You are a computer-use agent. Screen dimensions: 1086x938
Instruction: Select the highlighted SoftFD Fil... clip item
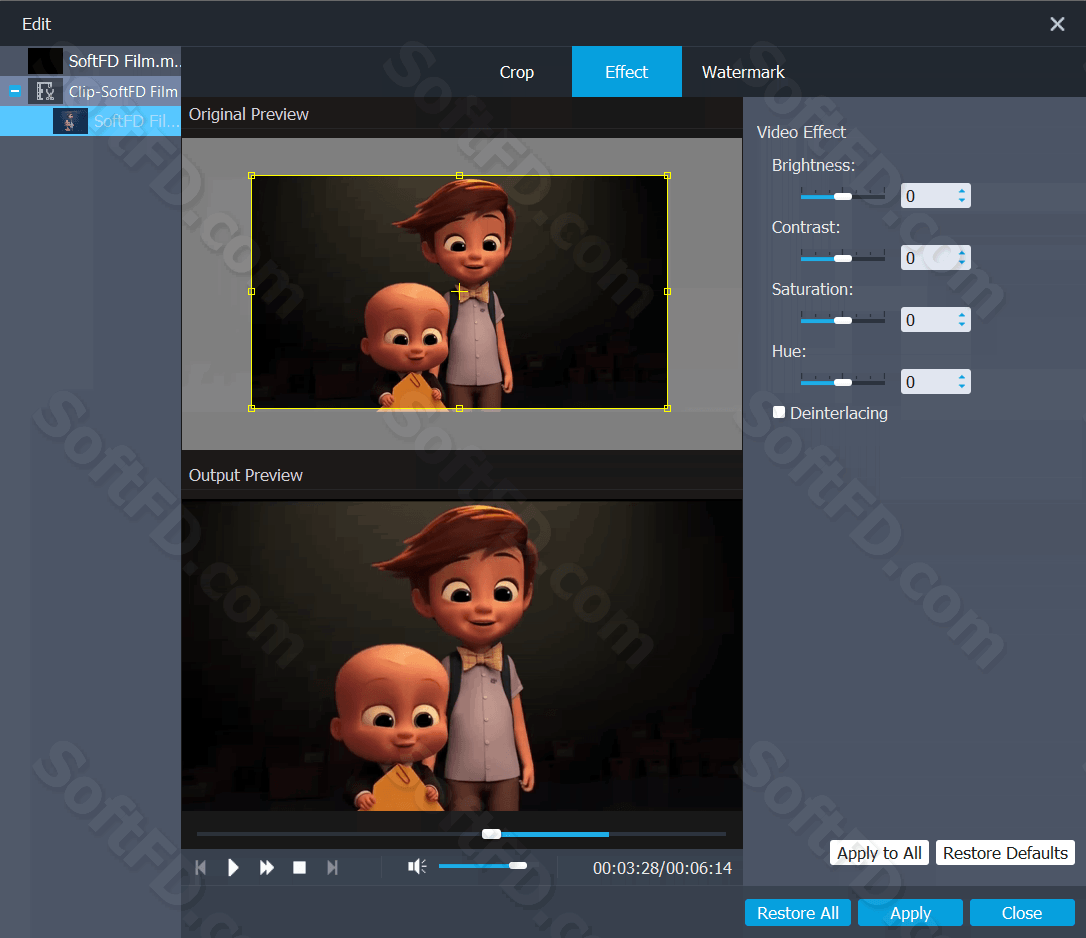pos(90,121)
